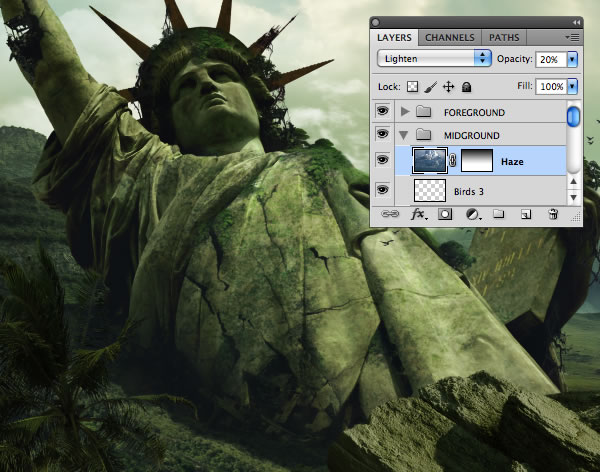
Task: Create a new layer
Action: 526,214
